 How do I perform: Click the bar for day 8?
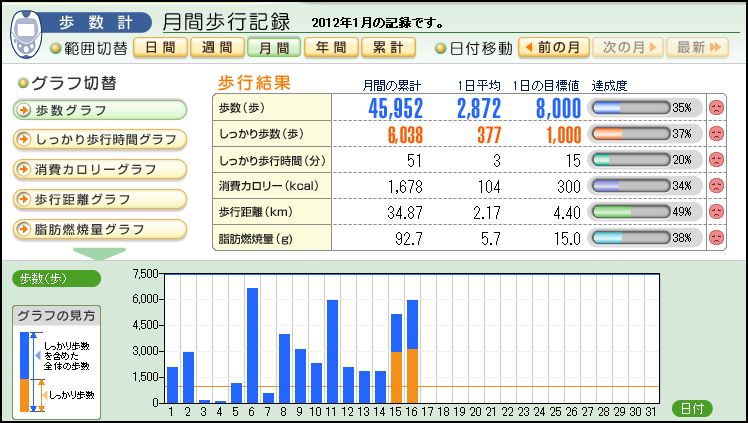tap(284, 369)
